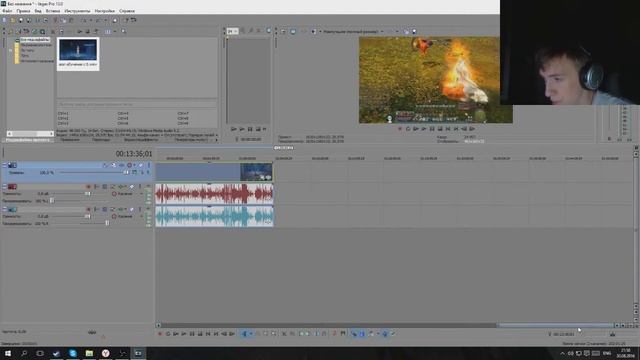
Task: Open Views dropdown arrow in Project Media
Action: click(x=115, y=31)
